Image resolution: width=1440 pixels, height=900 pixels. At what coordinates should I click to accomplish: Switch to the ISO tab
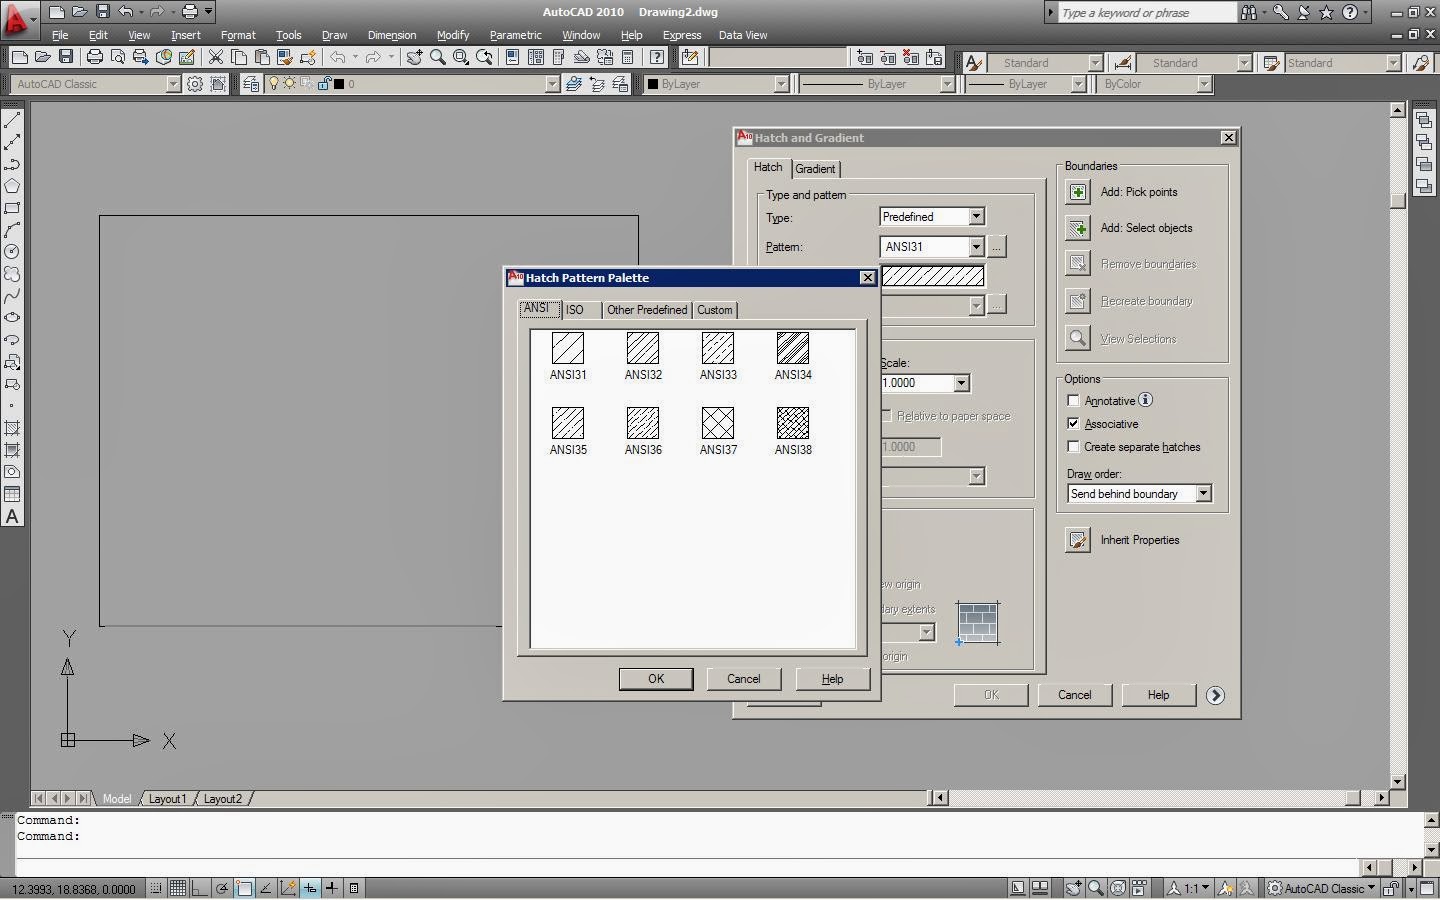(x=577, y=310)
